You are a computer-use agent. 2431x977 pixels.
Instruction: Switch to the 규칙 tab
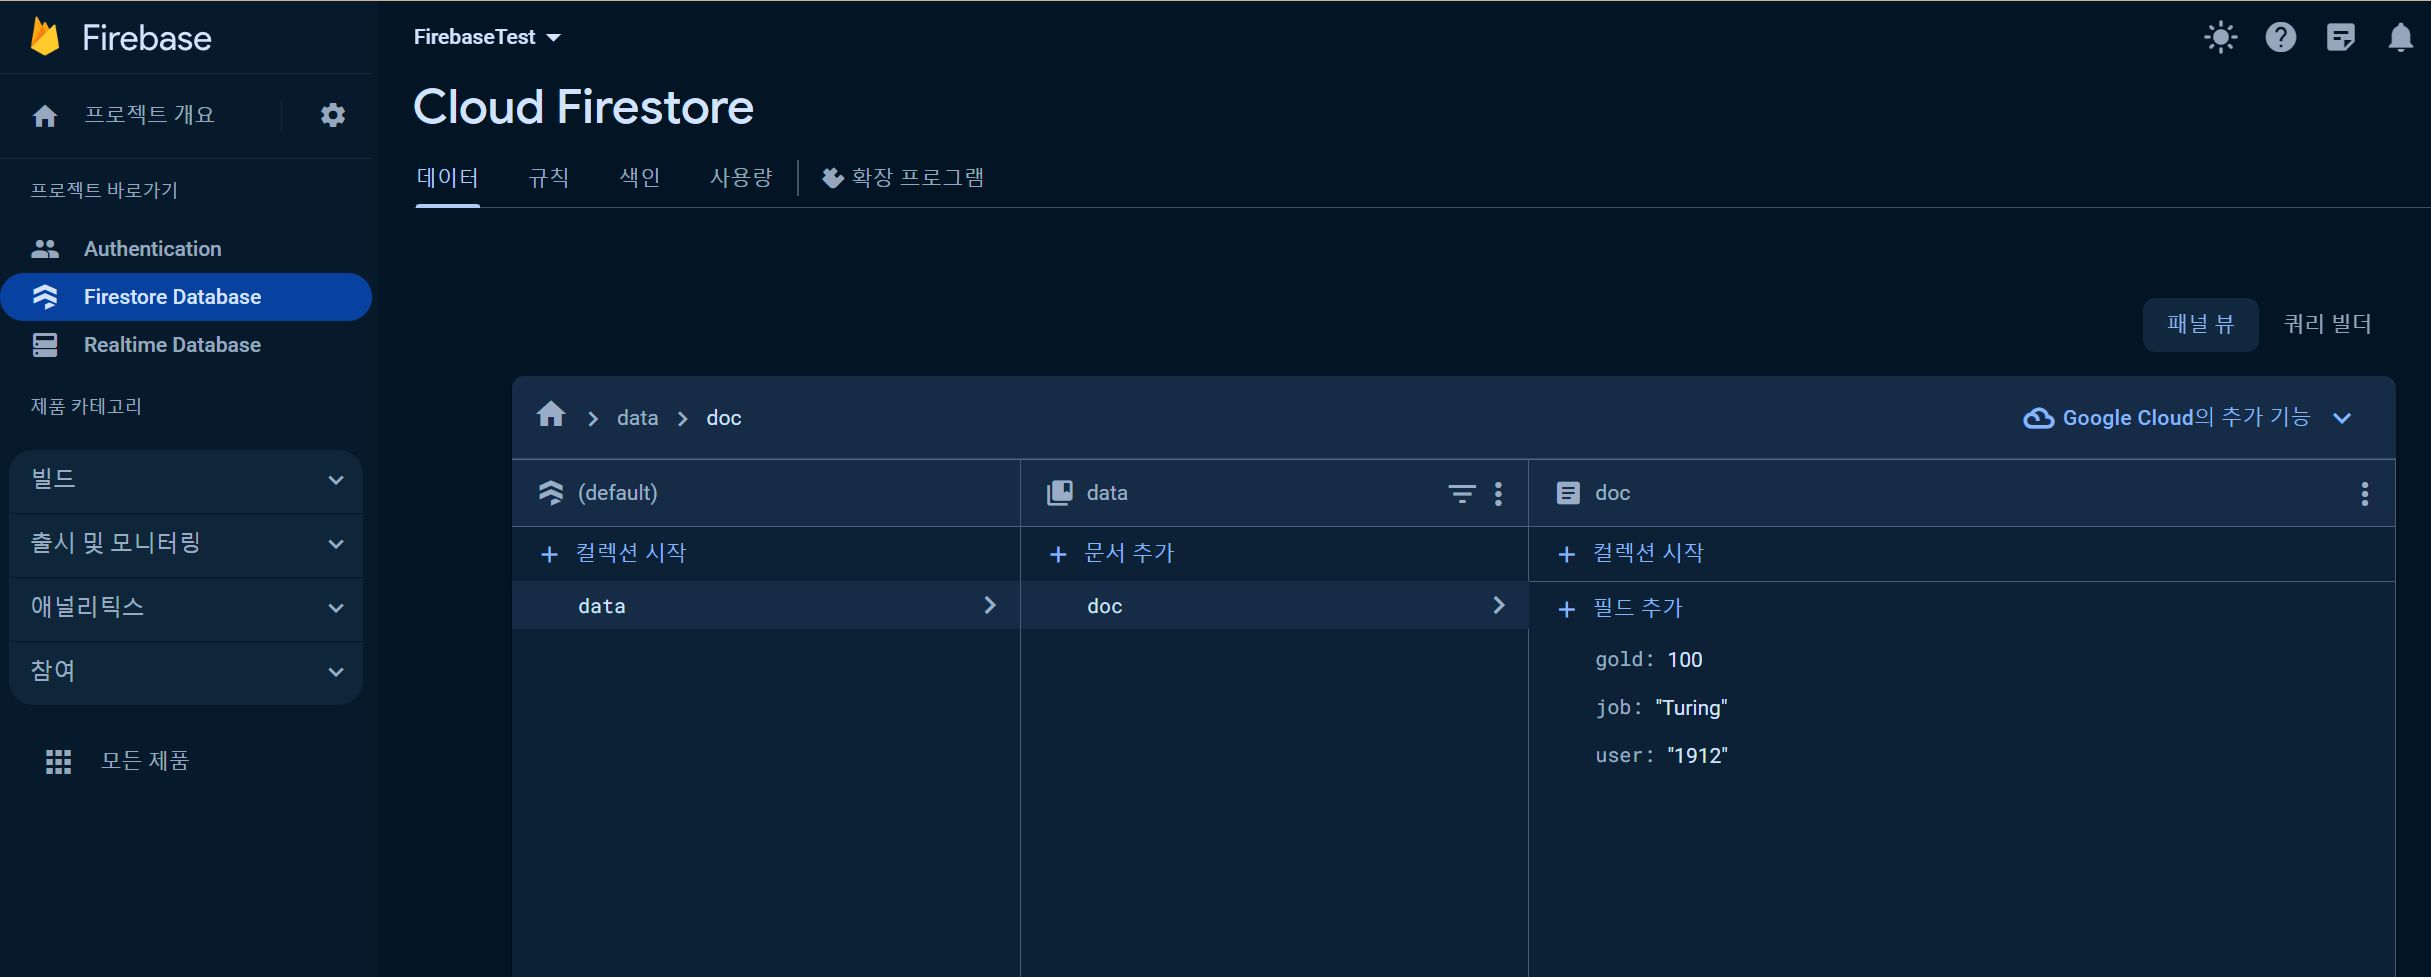point(549,178)
